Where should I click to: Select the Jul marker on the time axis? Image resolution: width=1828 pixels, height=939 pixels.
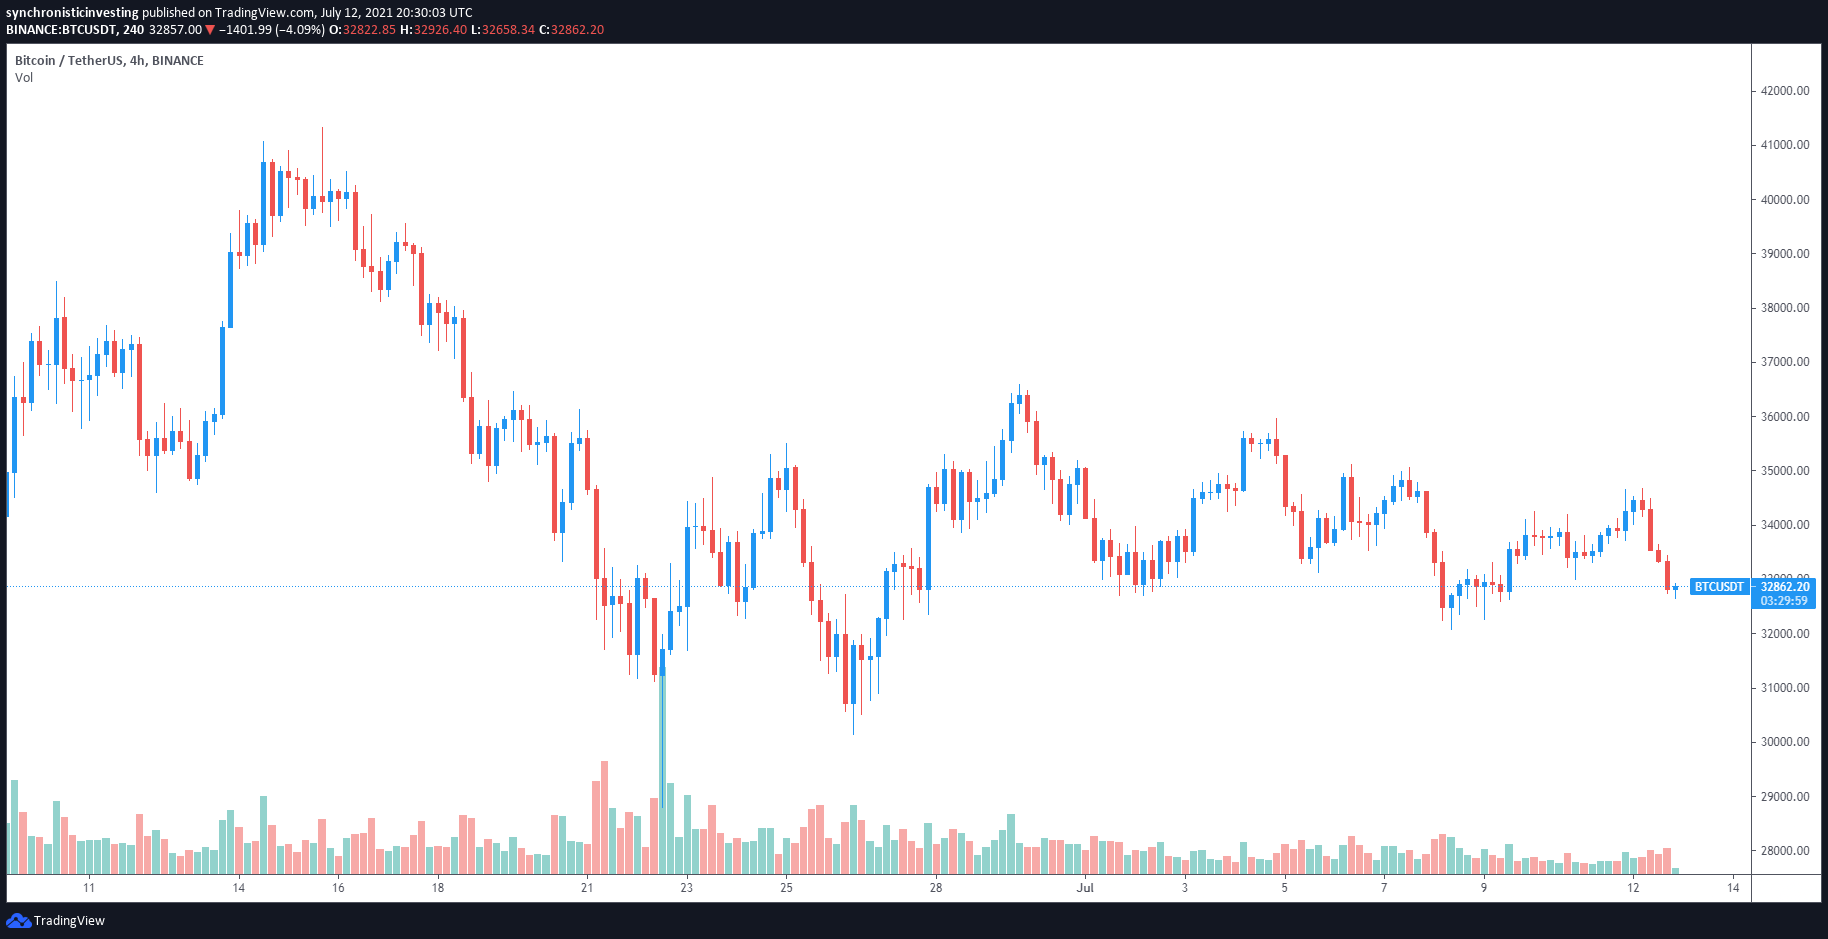(x=1085, y=888)
